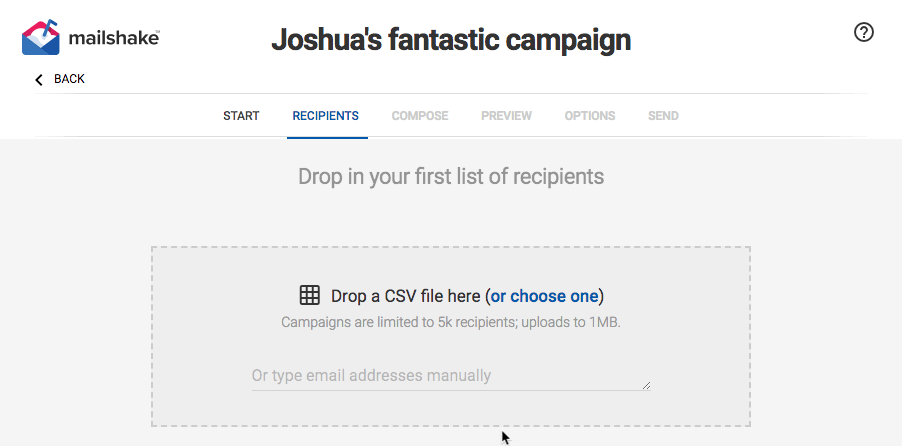Go to the START tab

[241, 116]
